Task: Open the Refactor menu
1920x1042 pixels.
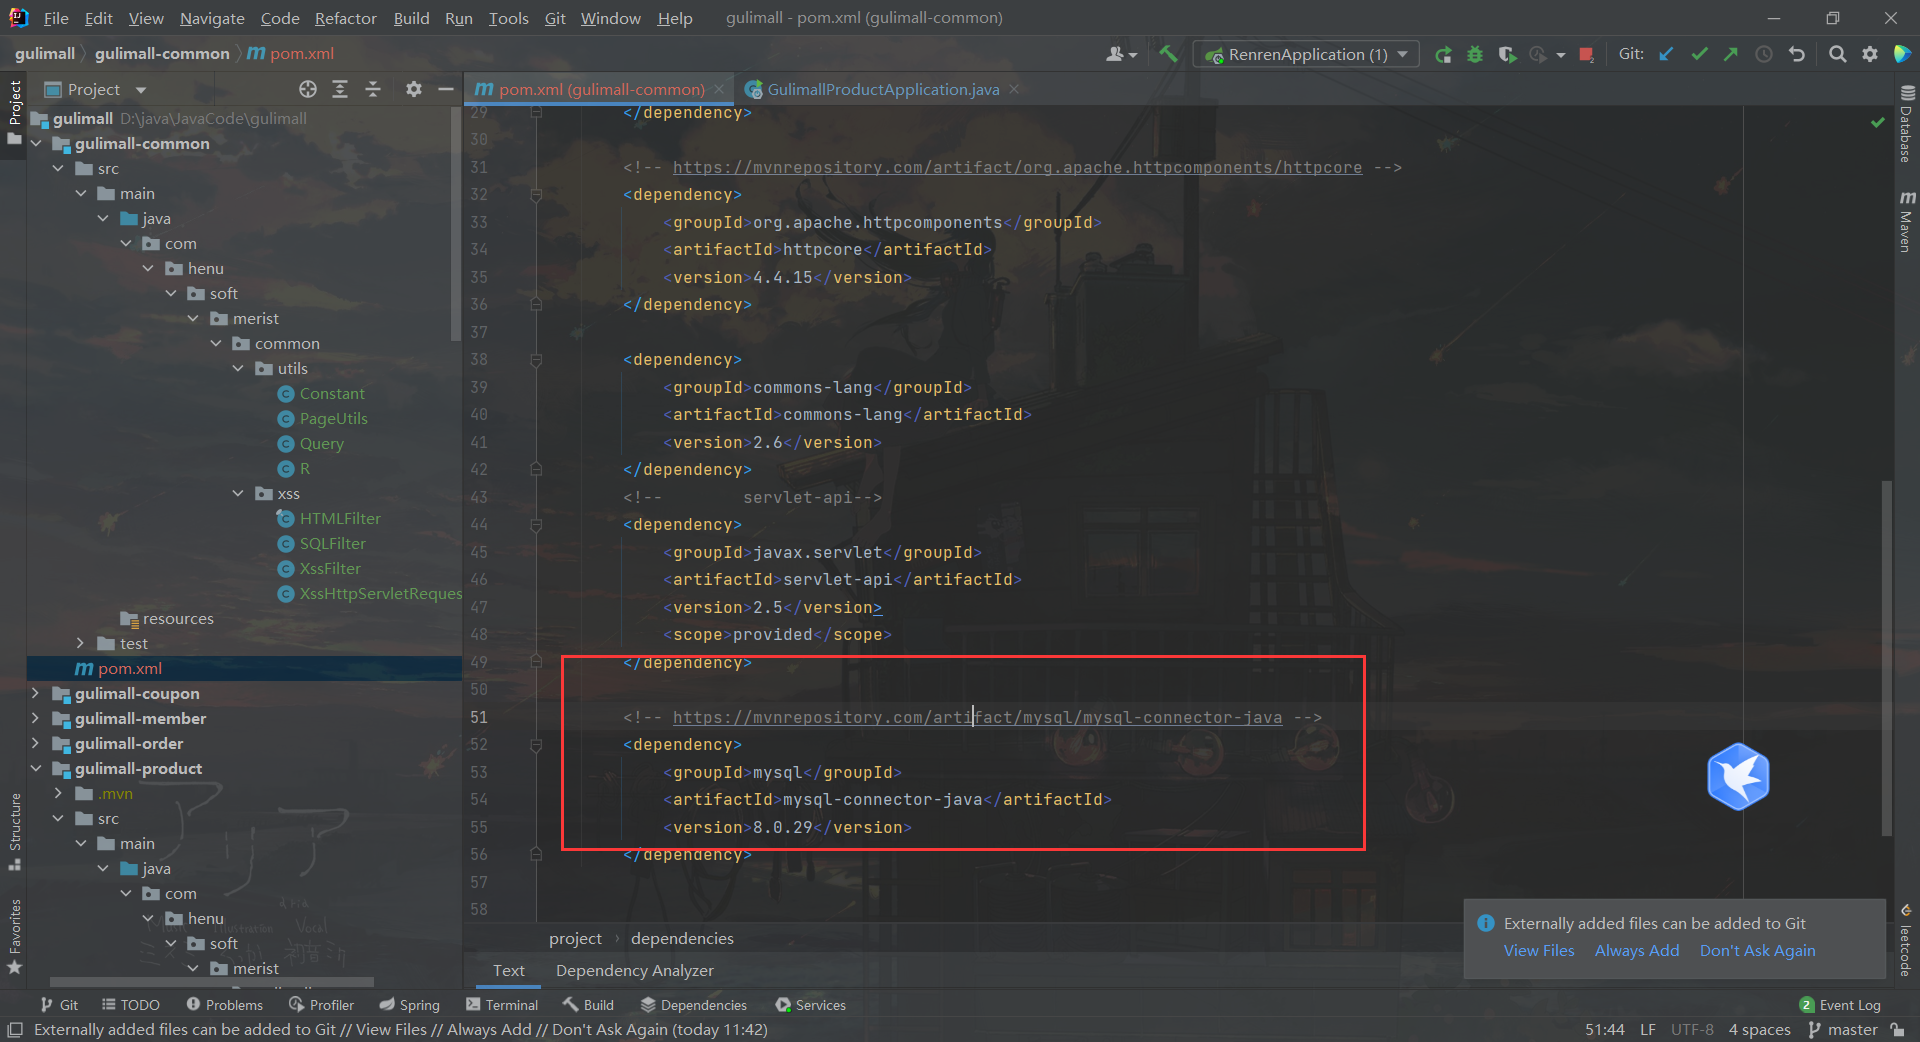Action: coord(345,18)
